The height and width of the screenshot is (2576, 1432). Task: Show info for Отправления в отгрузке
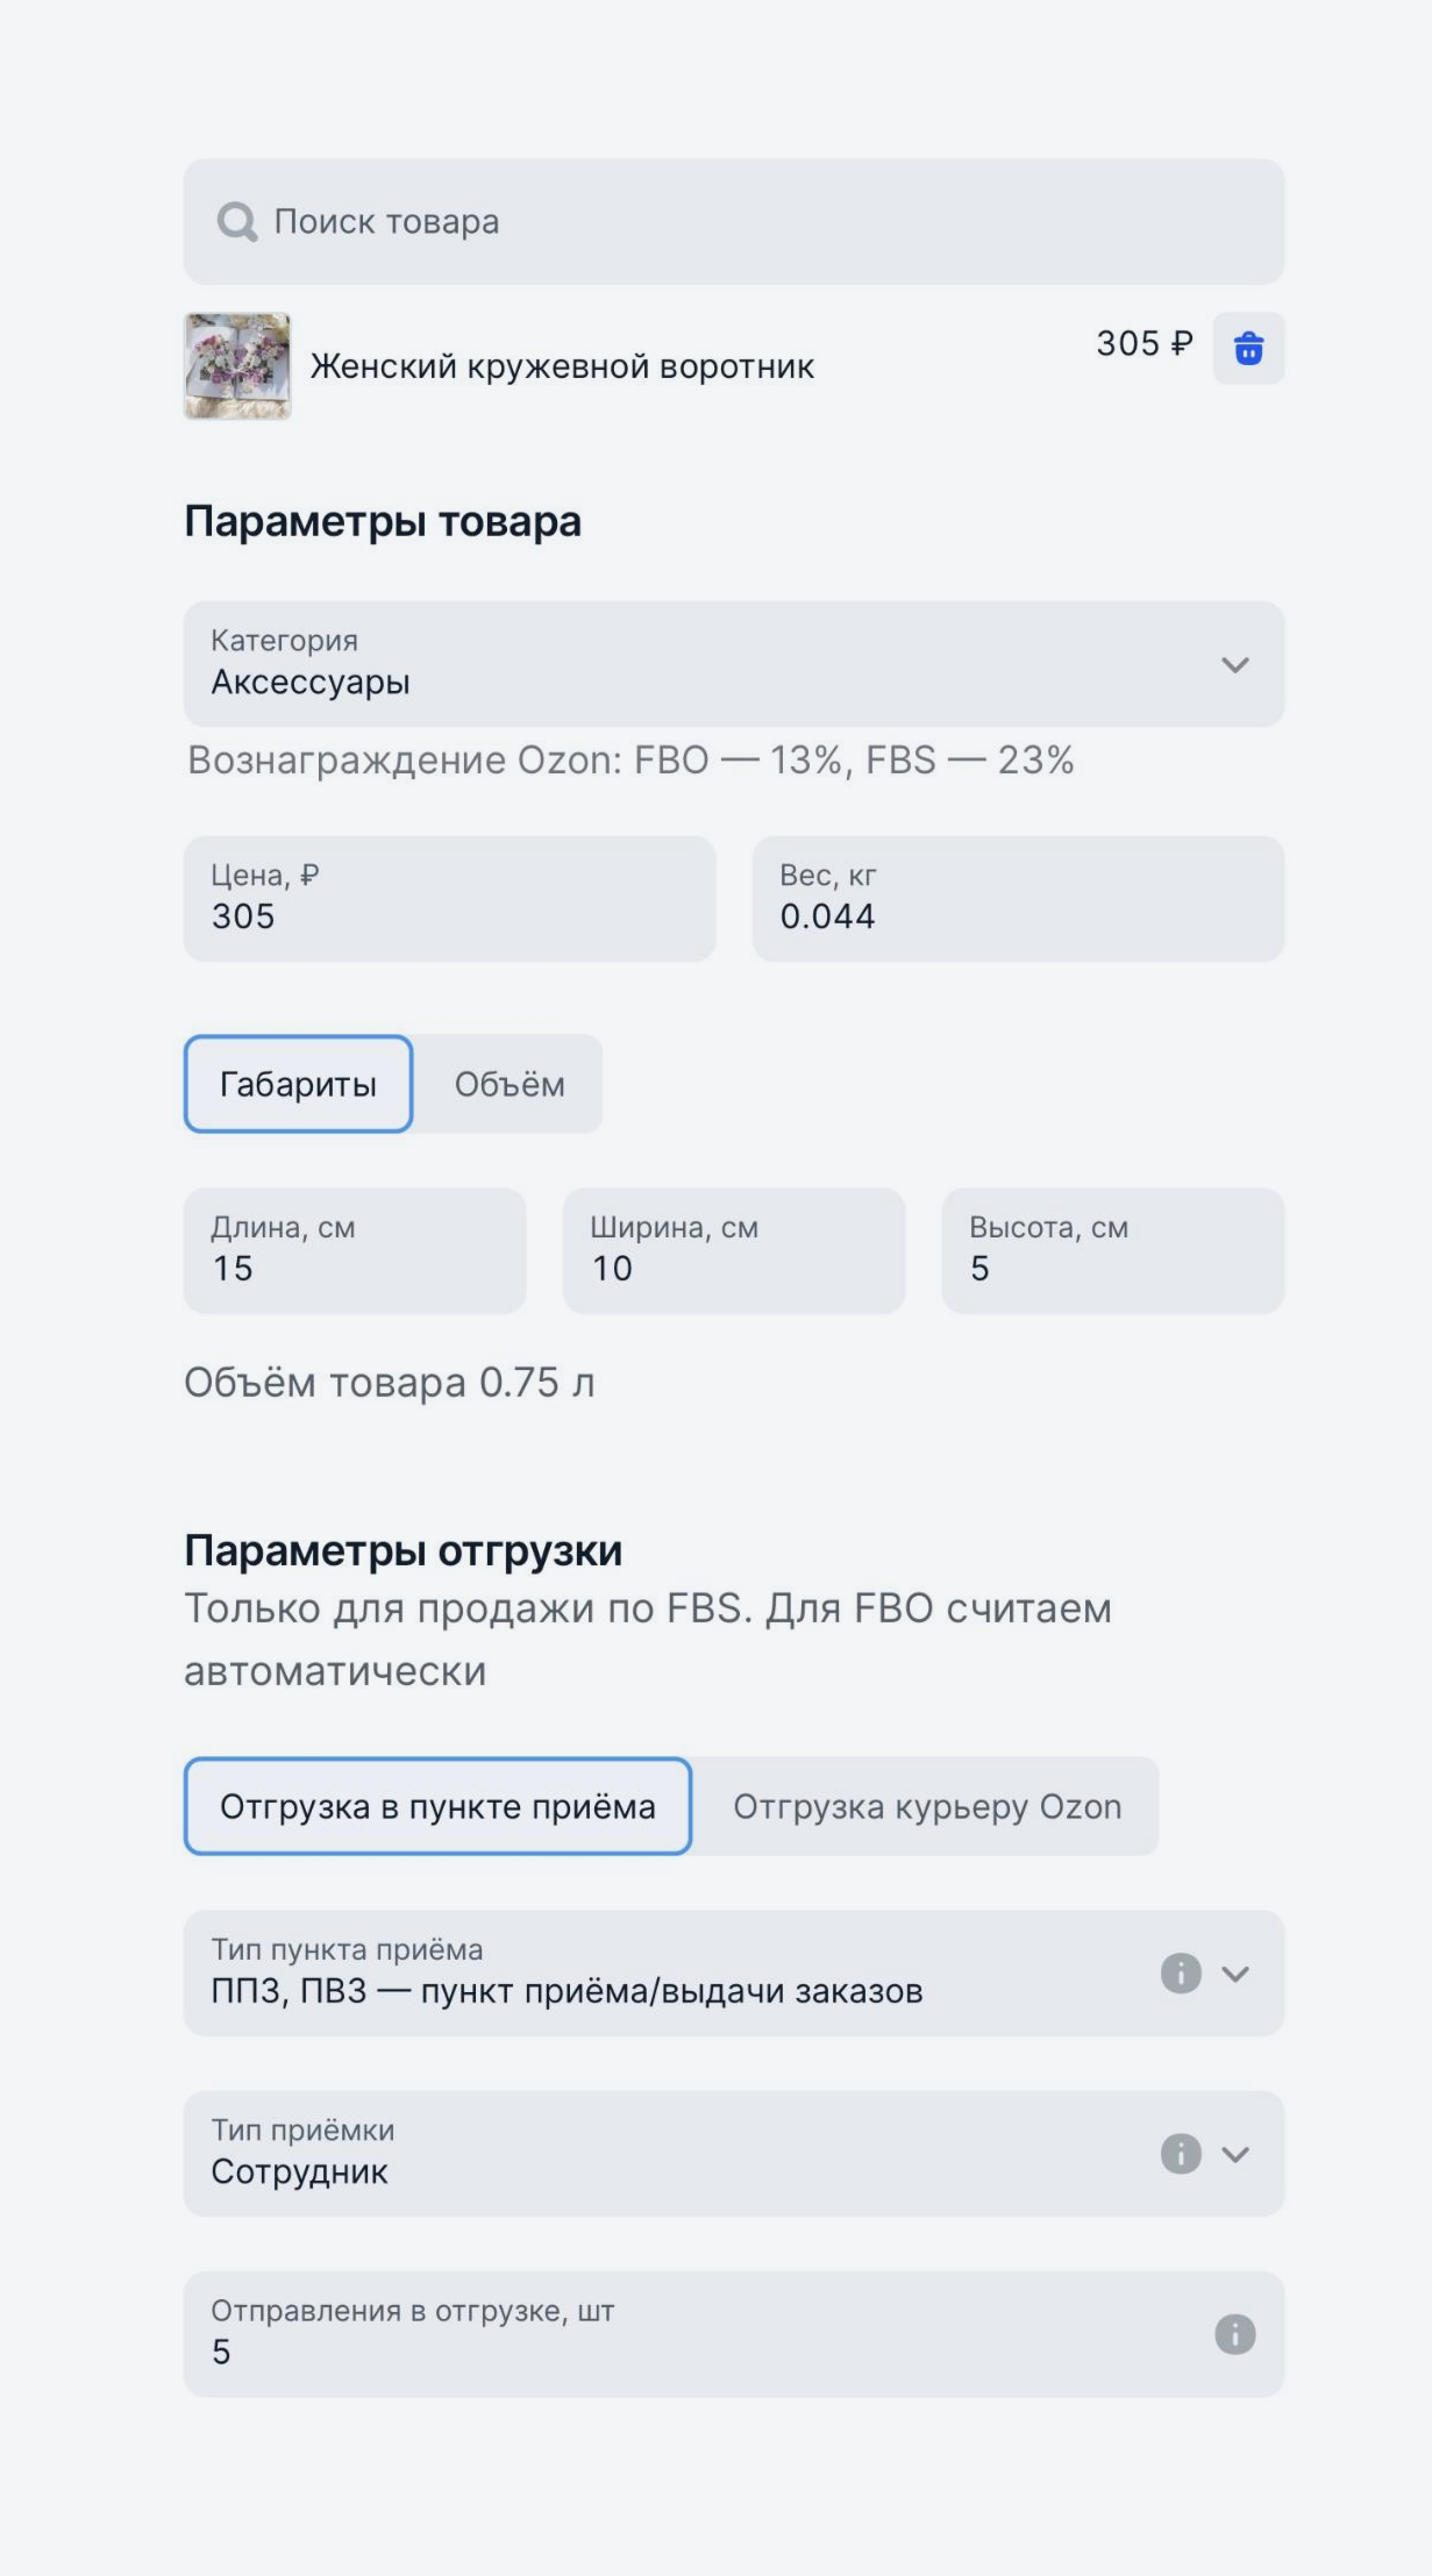coord(1235,2334)
